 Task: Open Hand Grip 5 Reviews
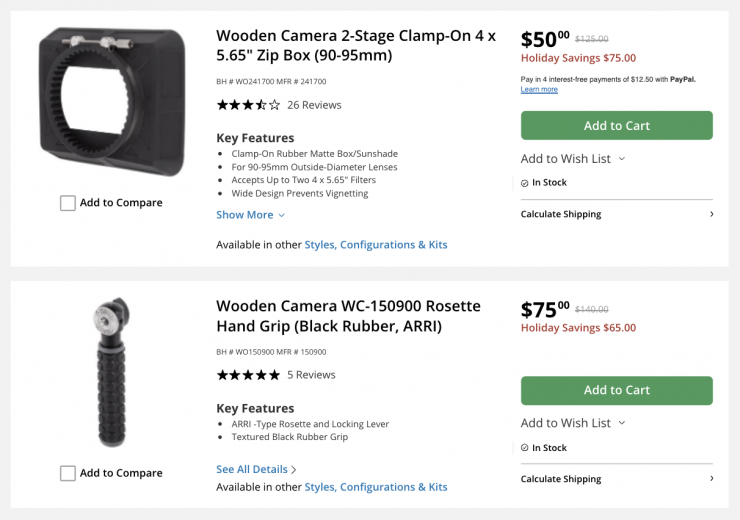[x=311, y=375]
